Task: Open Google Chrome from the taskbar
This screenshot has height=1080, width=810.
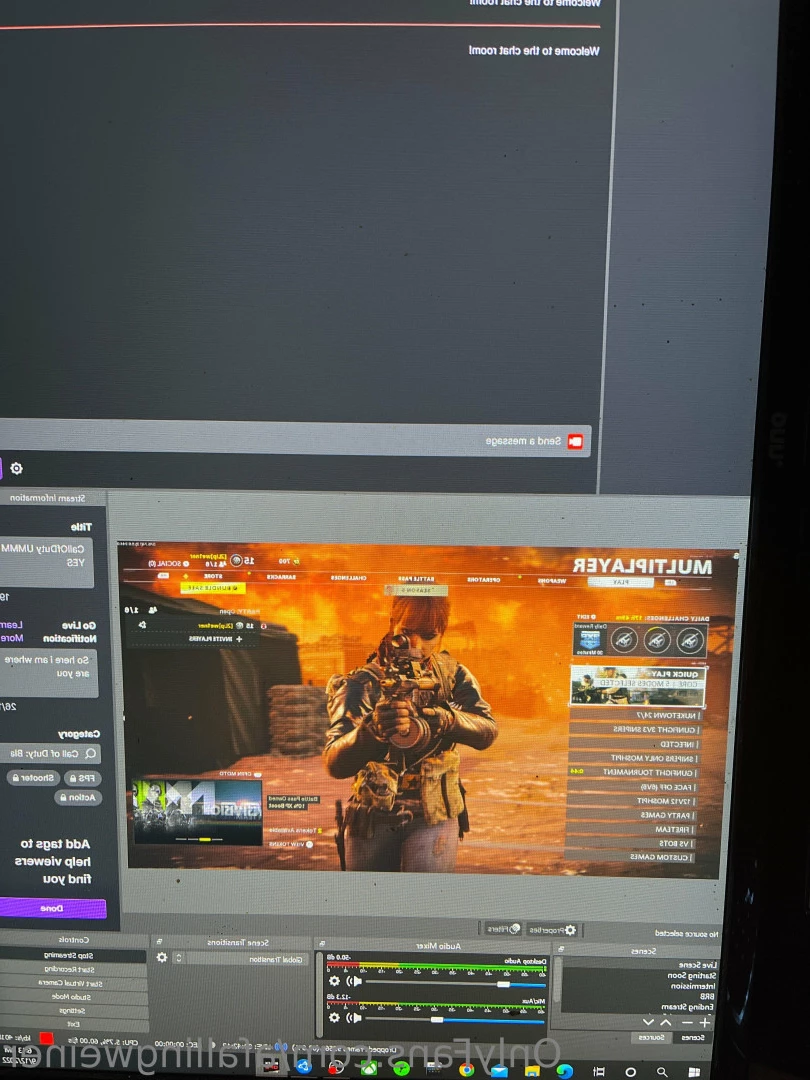Action: tap(466, 1070)
